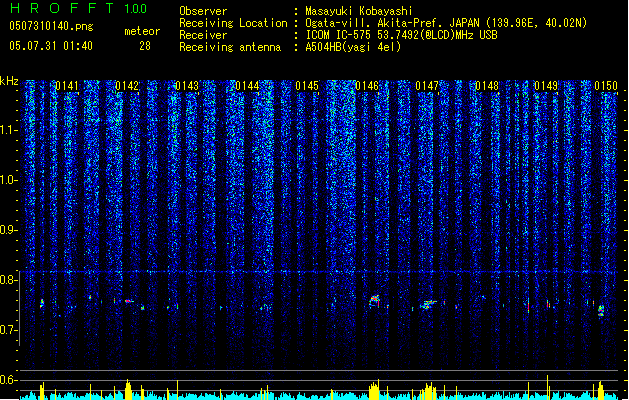Click the receiver ICOM IC-575 53.7492 MHz text
629x400 pixels.
pyautogui.click(x=401, y=35)
